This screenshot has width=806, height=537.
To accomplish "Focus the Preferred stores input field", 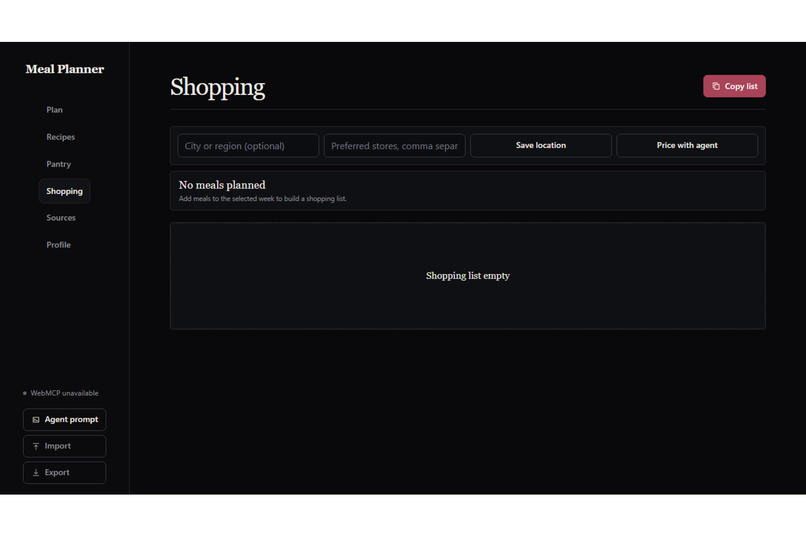I will [x=394, y=146].
